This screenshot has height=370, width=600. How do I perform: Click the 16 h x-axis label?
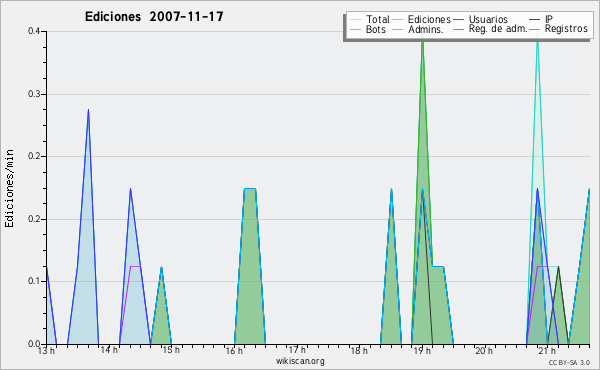click(234, 350)
